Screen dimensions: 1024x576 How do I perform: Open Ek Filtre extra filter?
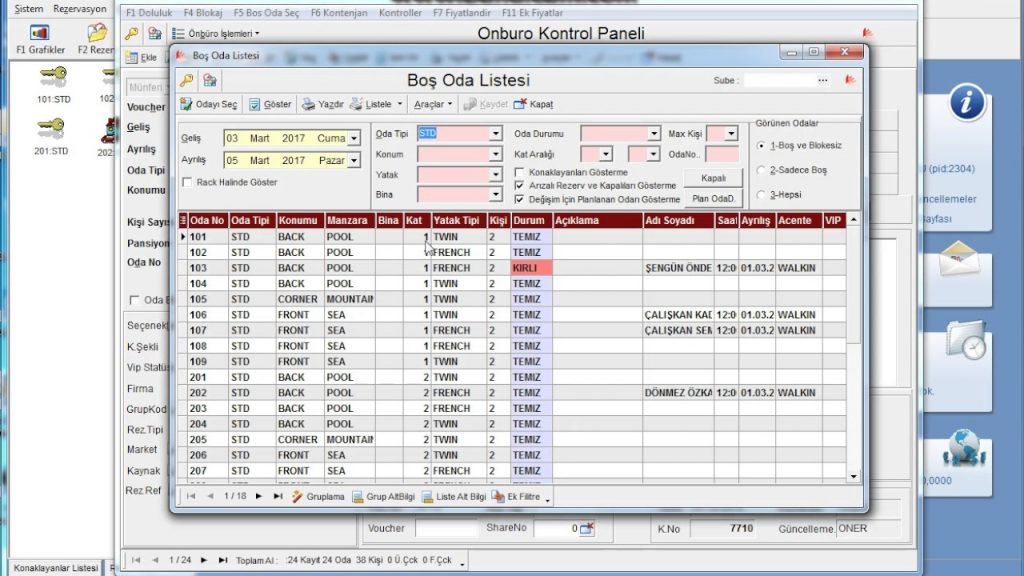click(x=498, y=496)
